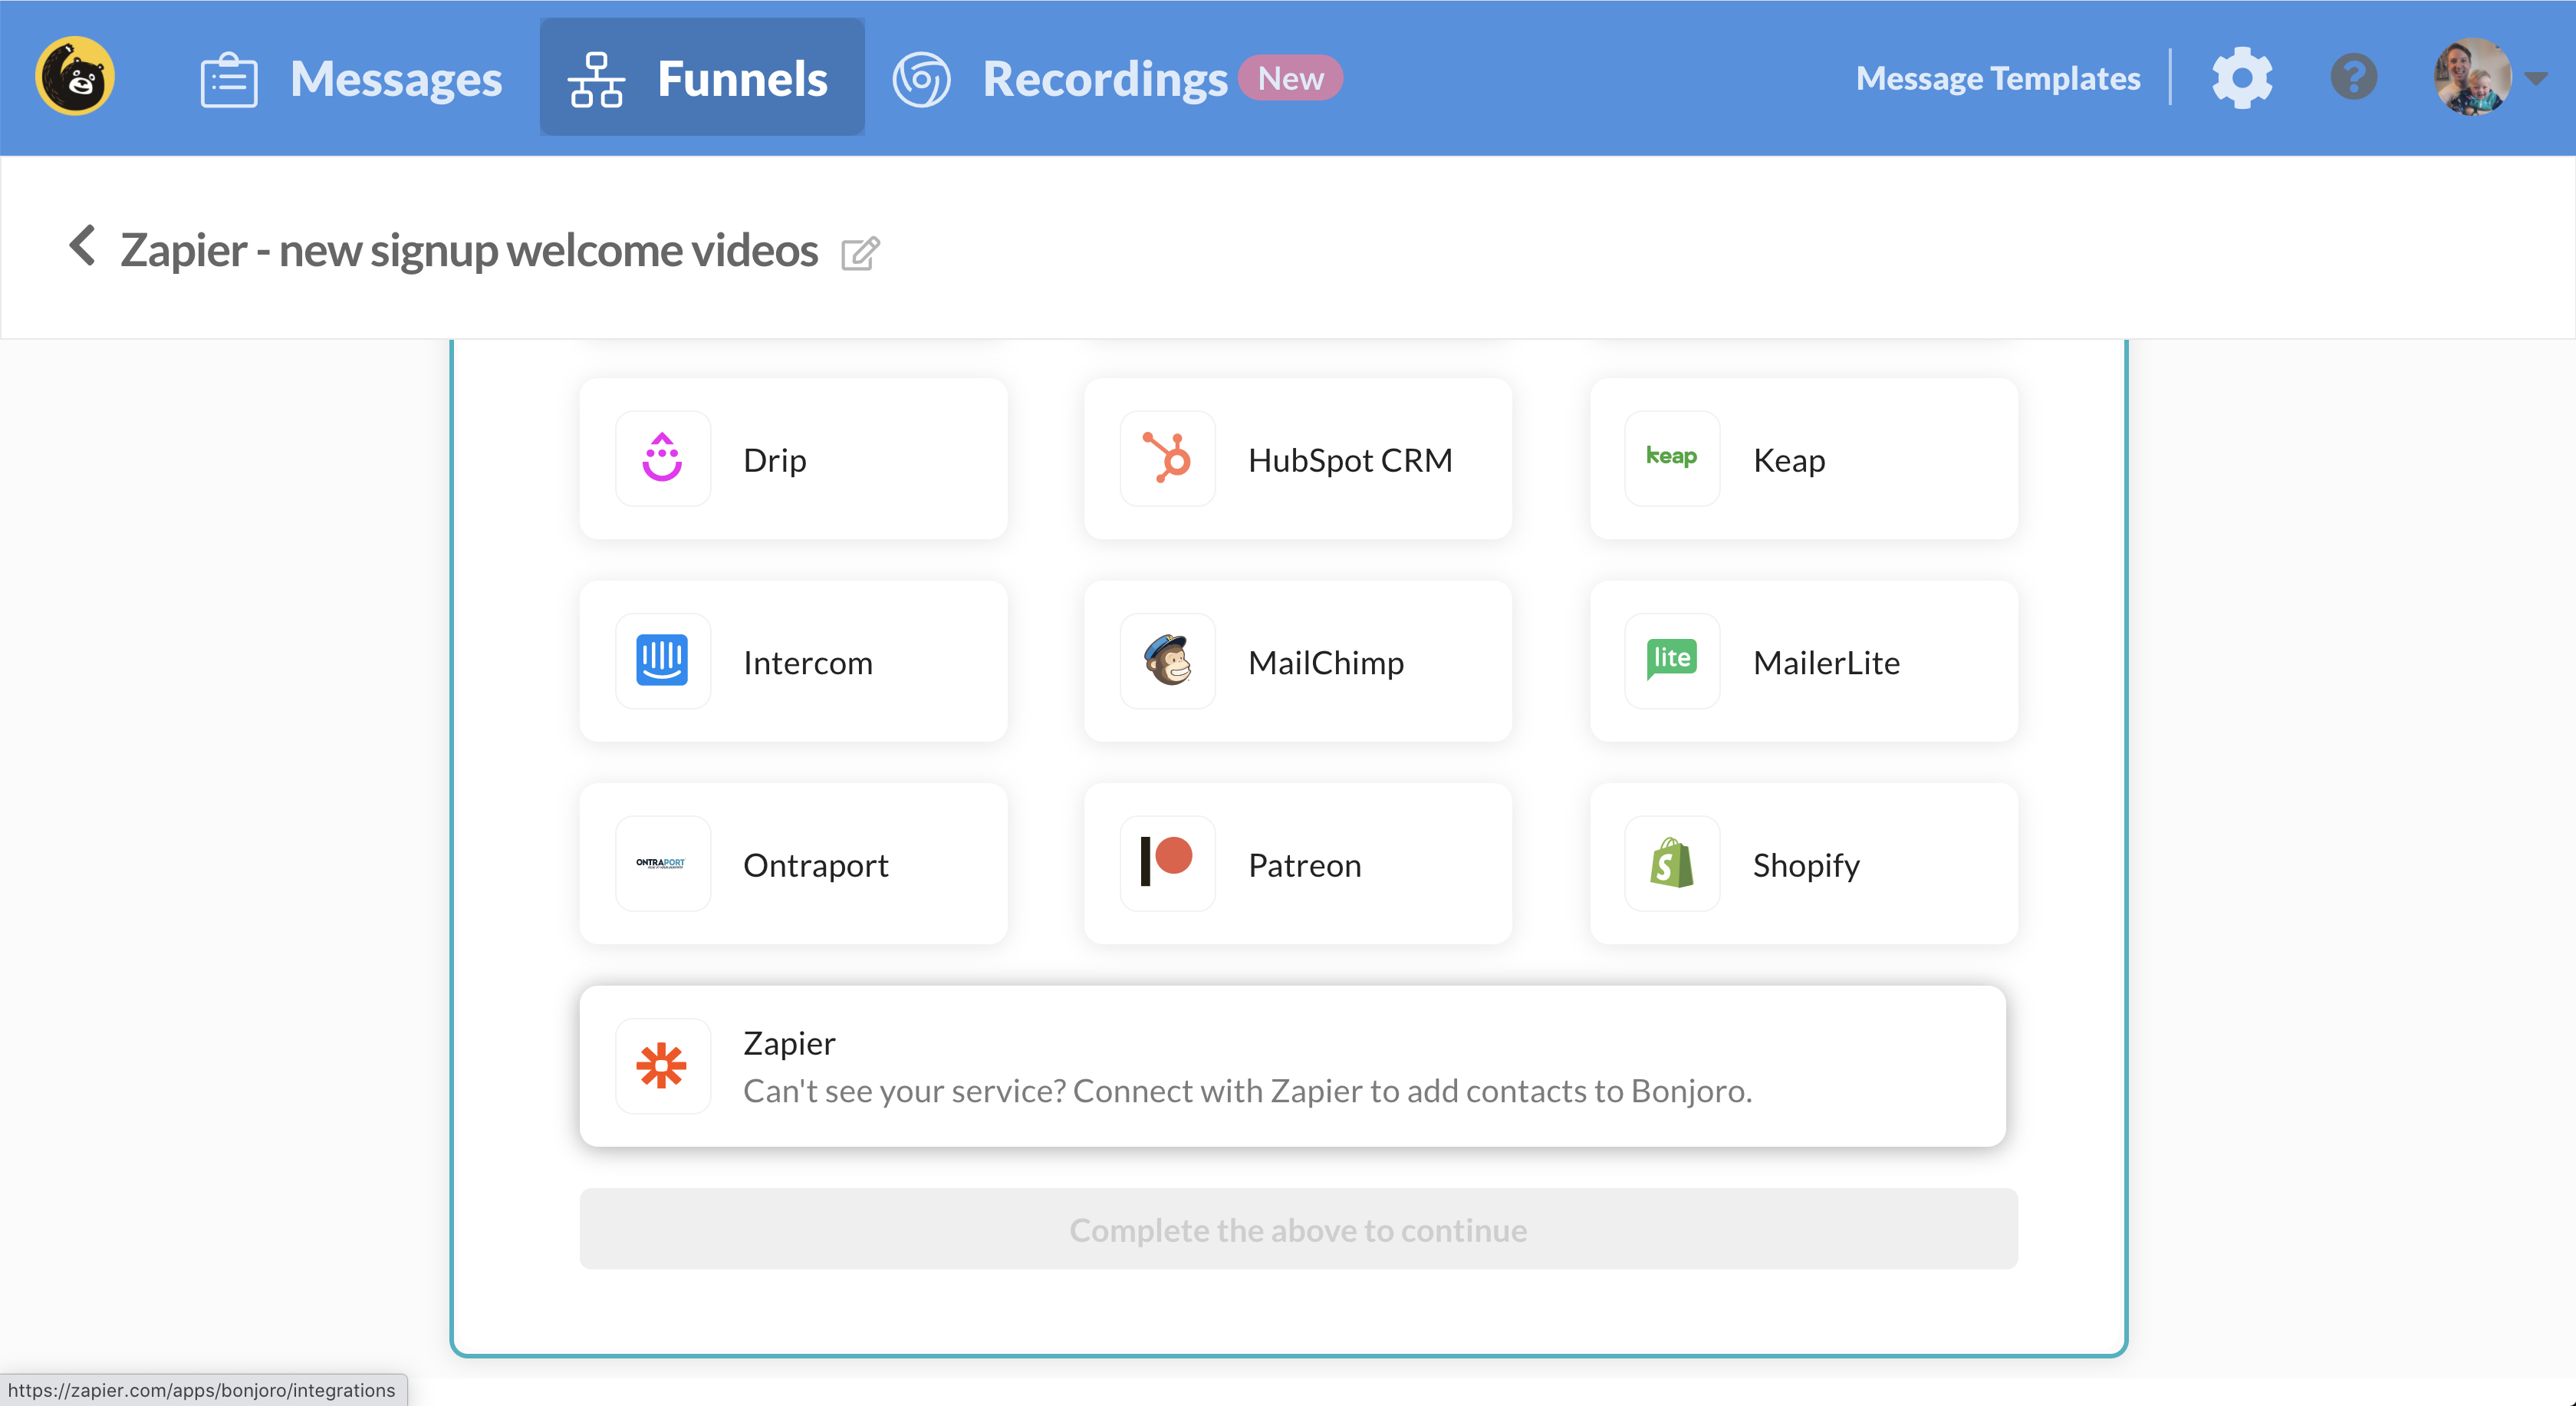Click the Bonjoro bear logo

point(75,77)
